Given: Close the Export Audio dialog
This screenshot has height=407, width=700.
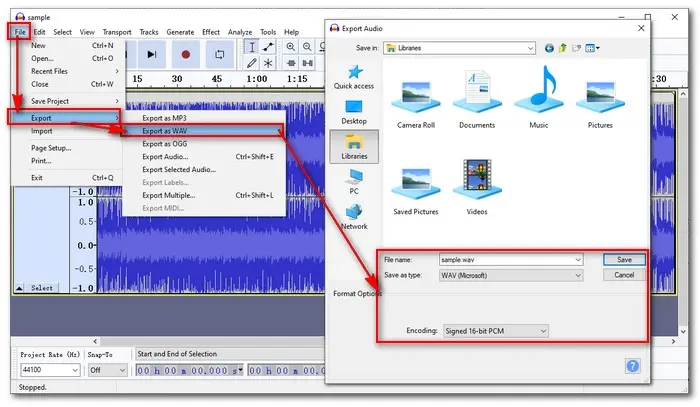Looking at the screenshot, I should click(x=641, y=28).
